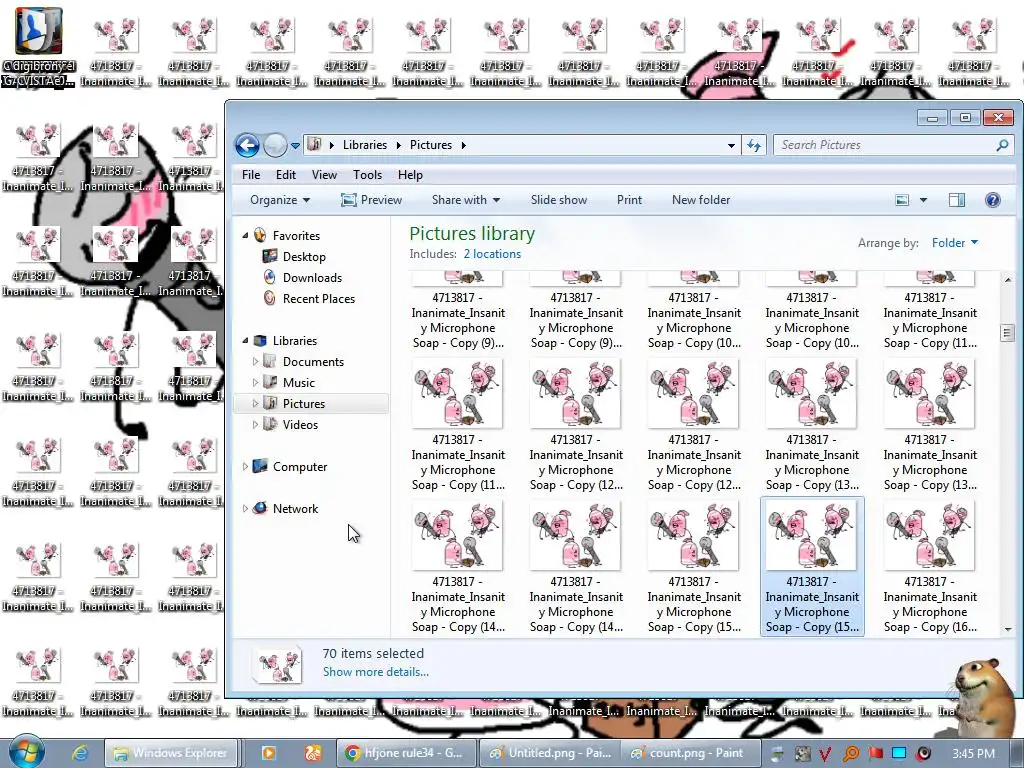Click the library icon in address bar
Image resolution: width=1024 pixels, height=768 pixels.
click(314, 144)
